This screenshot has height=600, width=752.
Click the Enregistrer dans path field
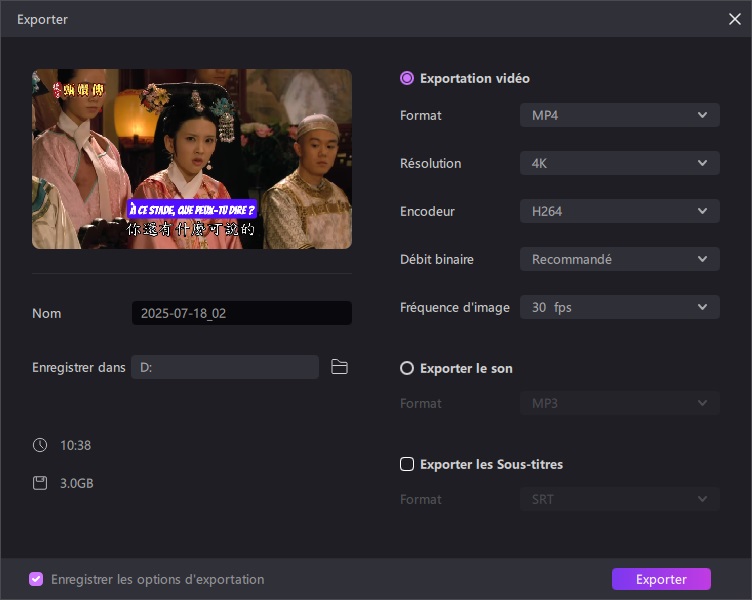(x=225, y=367)
